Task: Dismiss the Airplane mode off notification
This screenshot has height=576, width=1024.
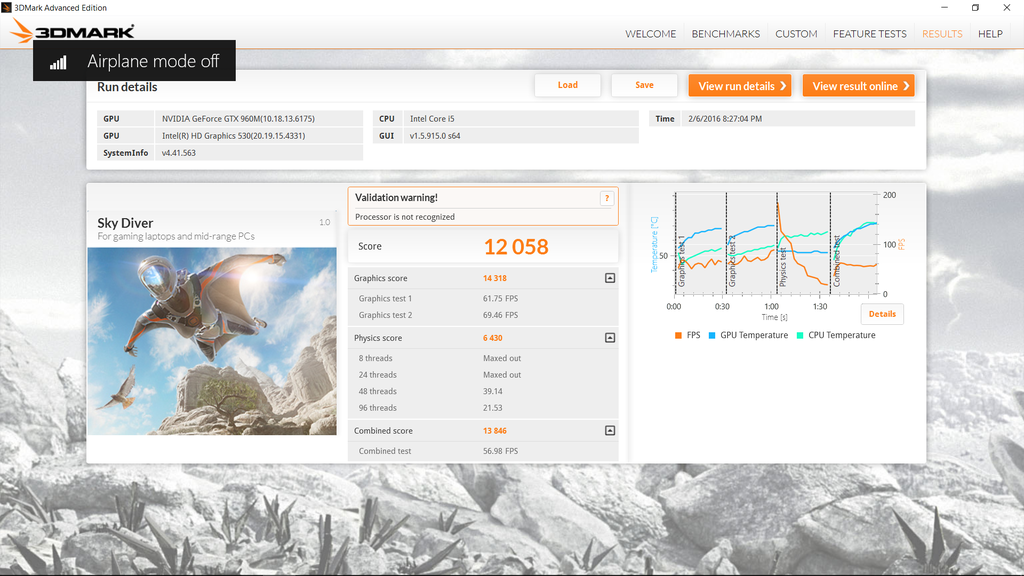Action: click(x=134, y=61)
